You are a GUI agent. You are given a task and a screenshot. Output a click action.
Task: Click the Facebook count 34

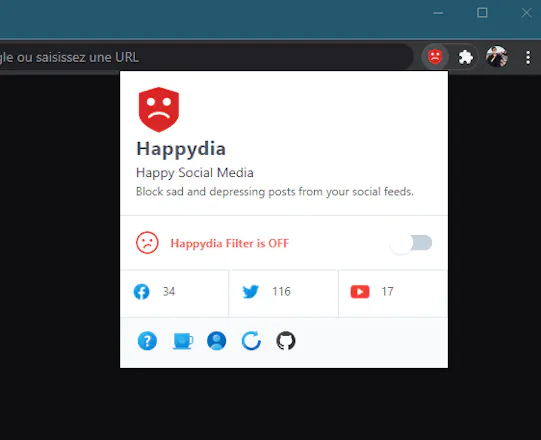169,292
